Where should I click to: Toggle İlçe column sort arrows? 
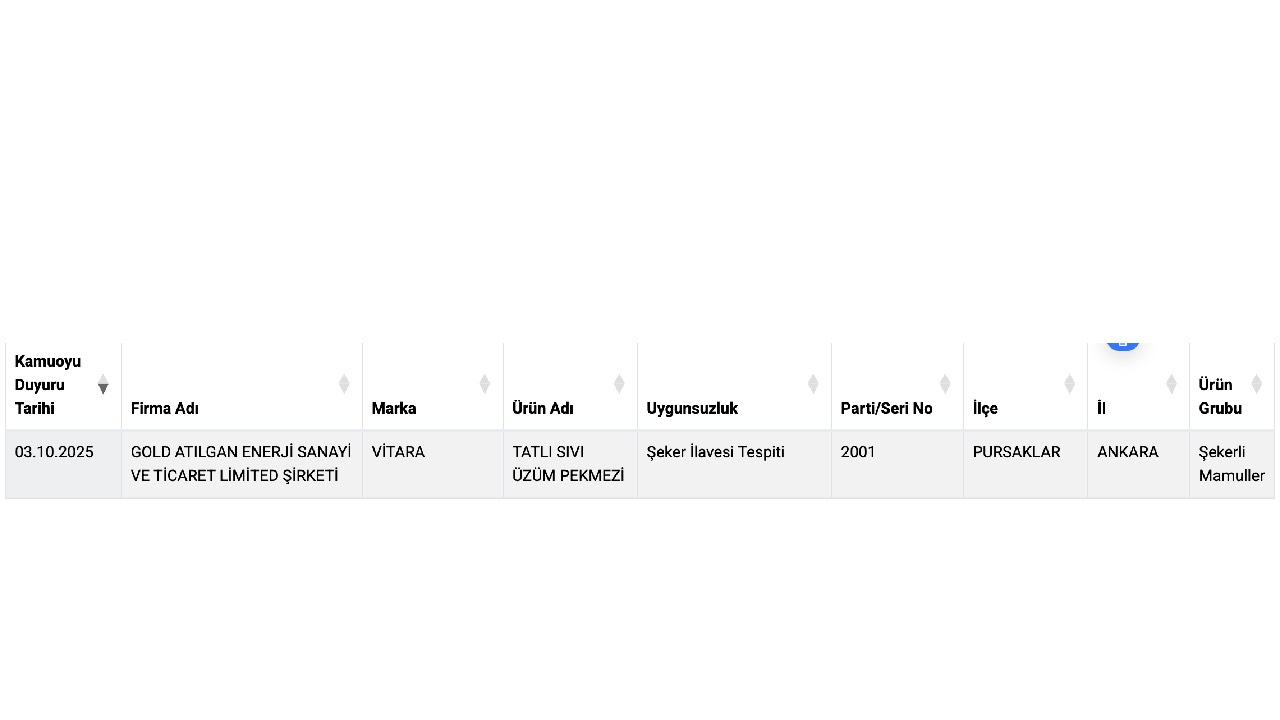pos(1069,384)
